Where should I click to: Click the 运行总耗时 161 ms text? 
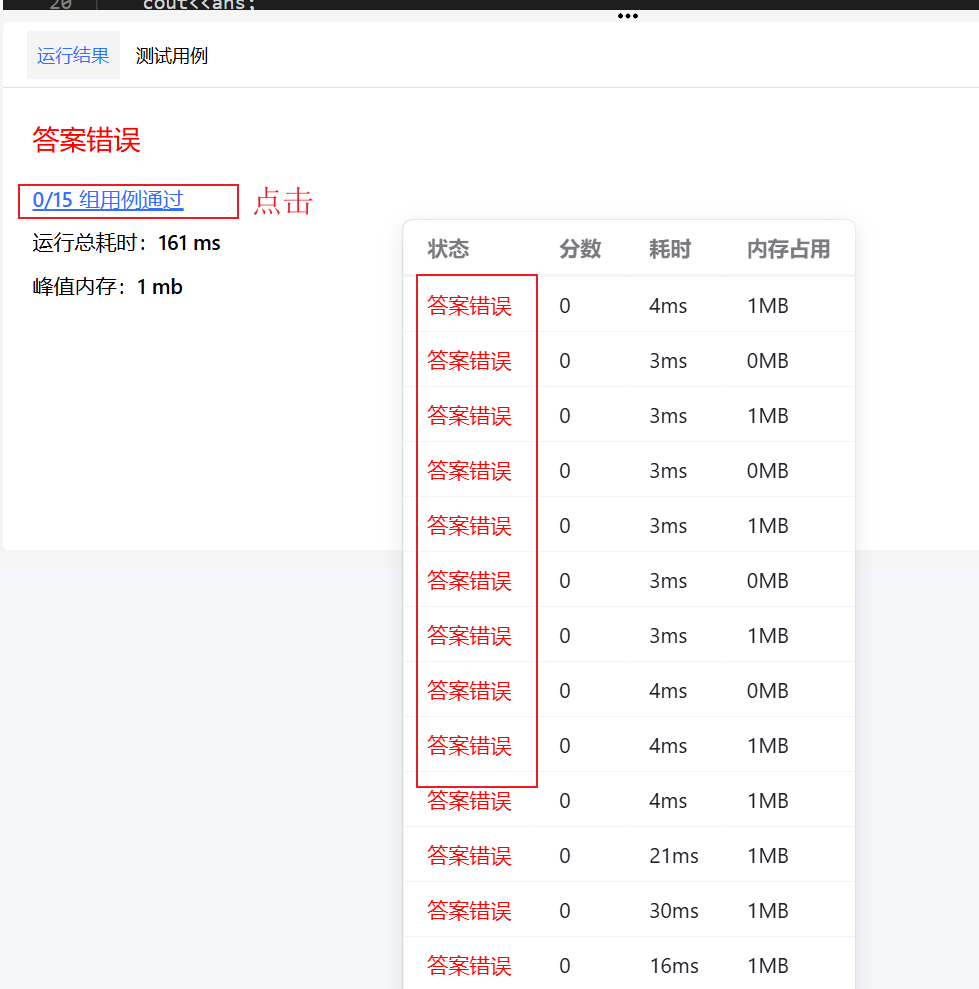tap(126, 243)
